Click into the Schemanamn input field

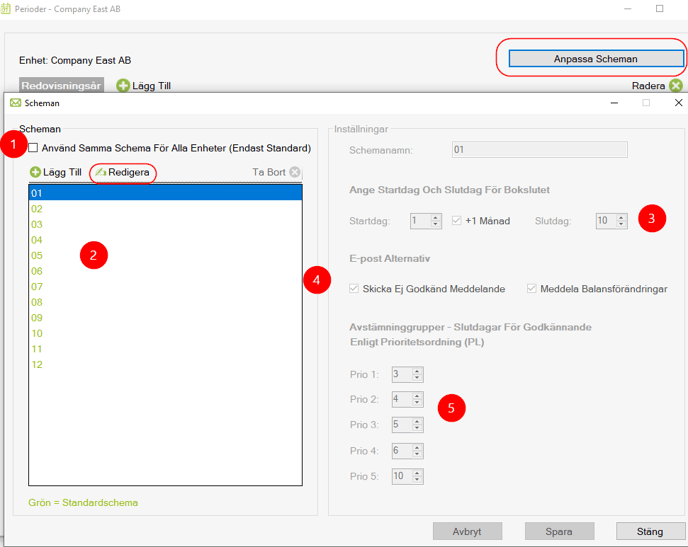click(540, 150)
